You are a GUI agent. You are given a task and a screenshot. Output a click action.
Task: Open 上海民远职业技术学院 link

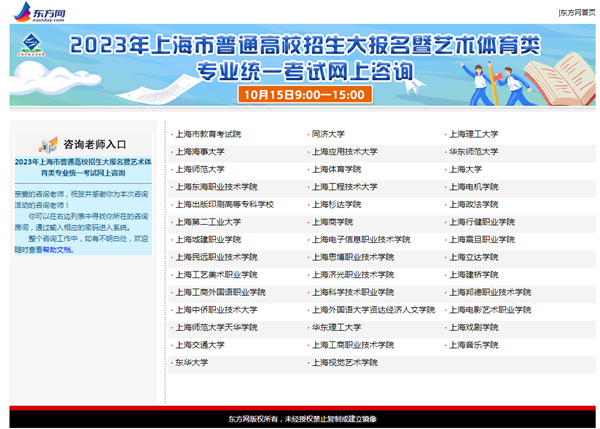tap(216, 258)
